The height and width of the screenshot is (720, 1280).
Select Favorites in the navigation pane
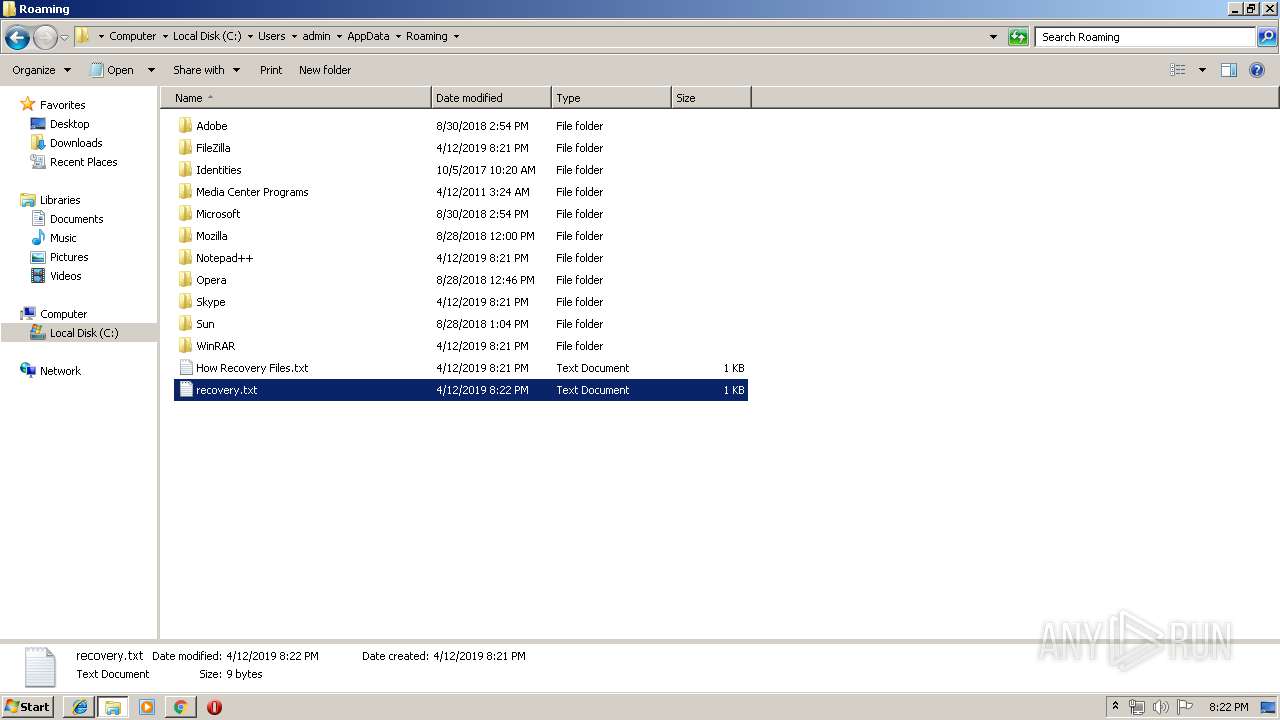(x=62, y=105)
